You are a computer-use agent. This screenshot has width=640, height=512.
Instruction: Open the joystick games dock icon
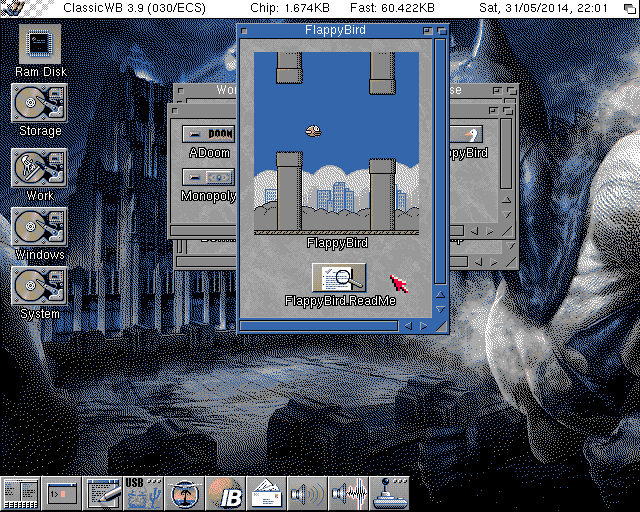coord(389,493)
